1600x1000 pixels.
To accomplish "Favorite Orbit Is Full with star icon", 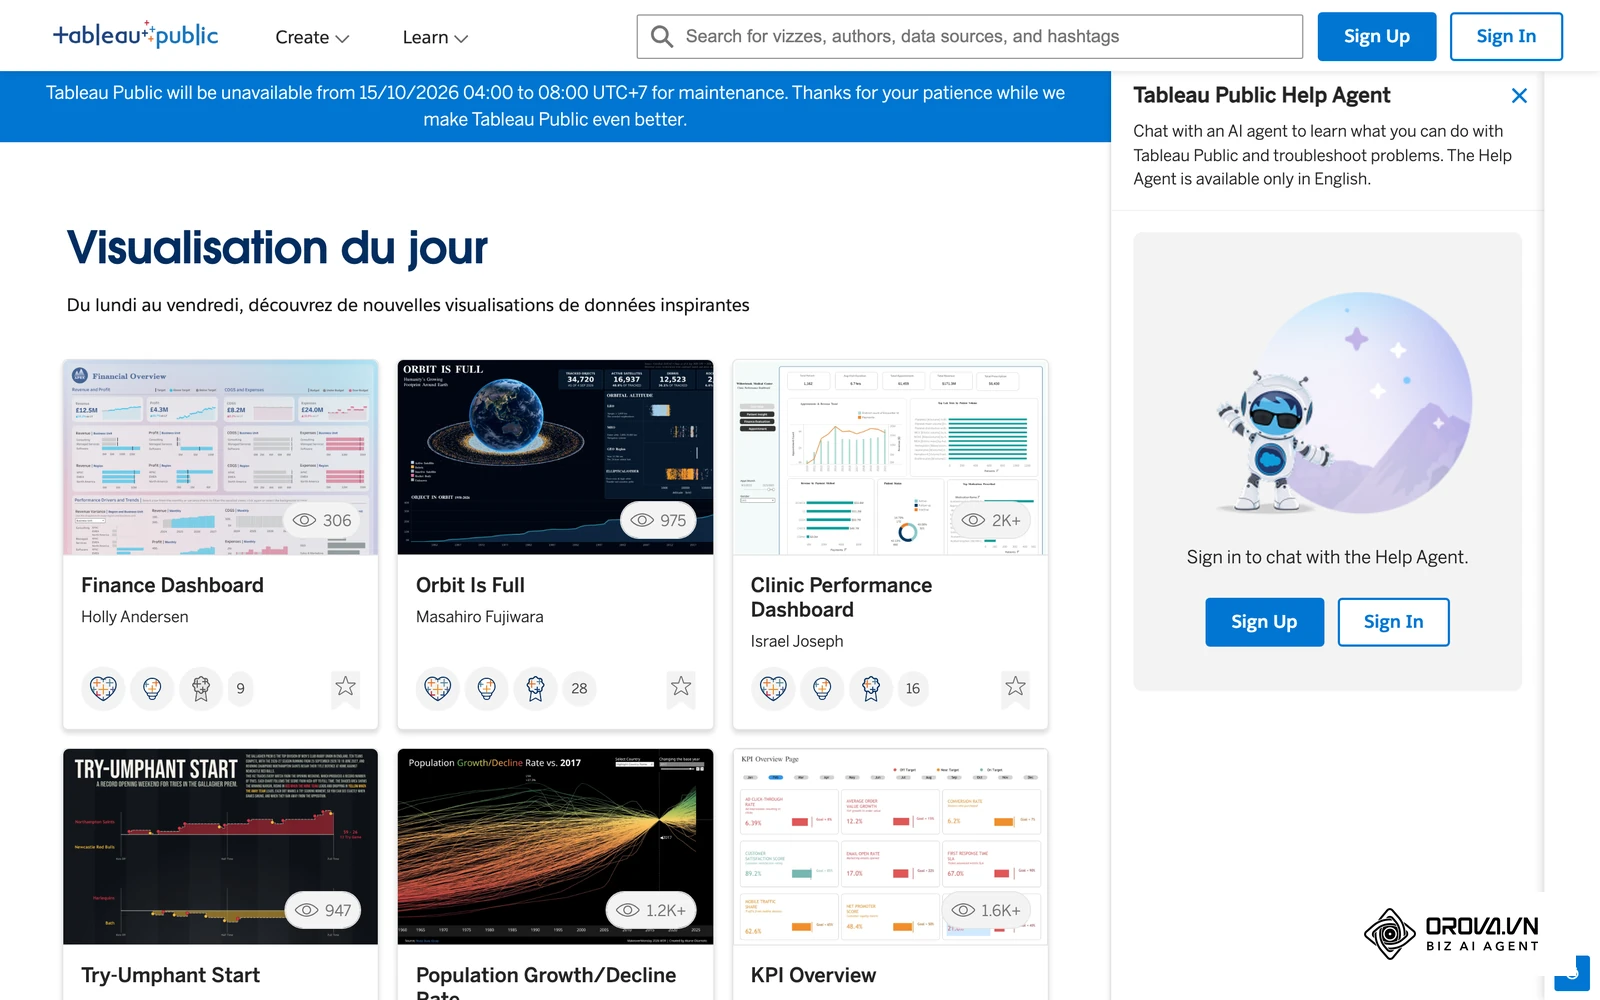I will (681, 686).
